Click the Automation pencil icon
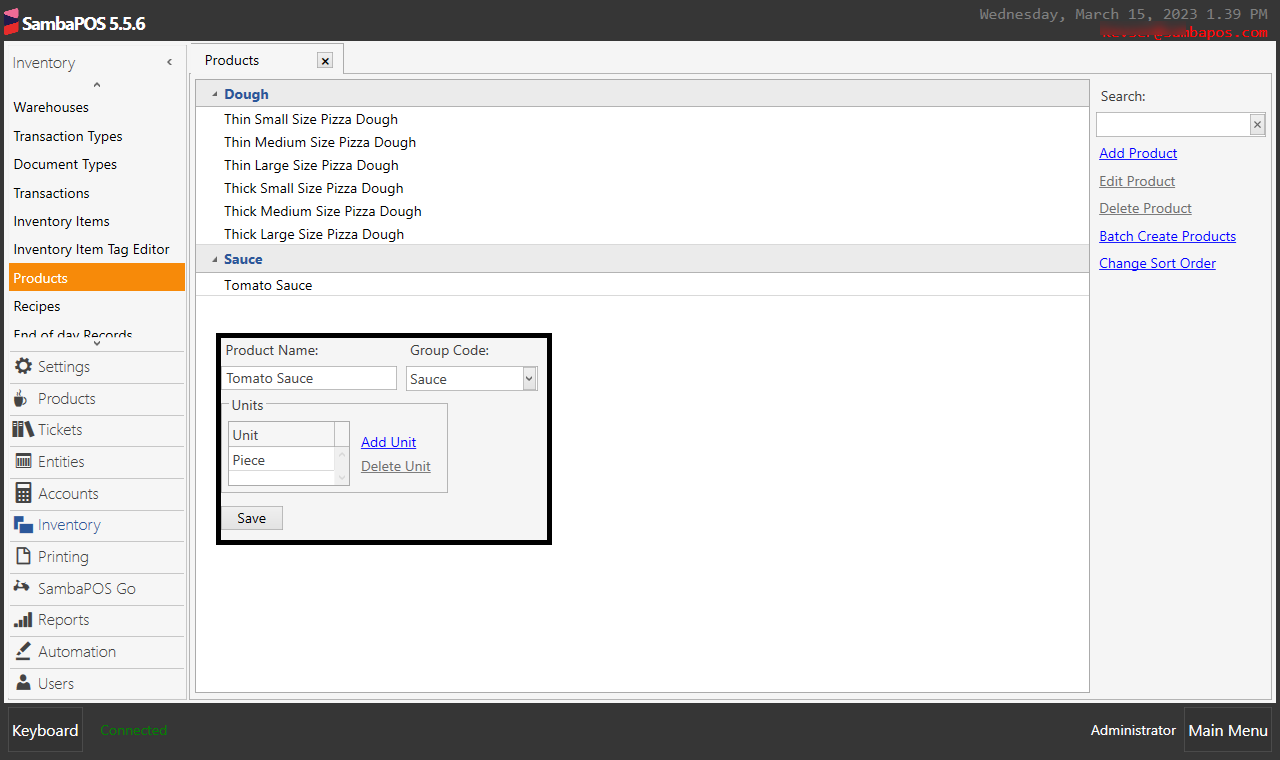 (22, 651)
